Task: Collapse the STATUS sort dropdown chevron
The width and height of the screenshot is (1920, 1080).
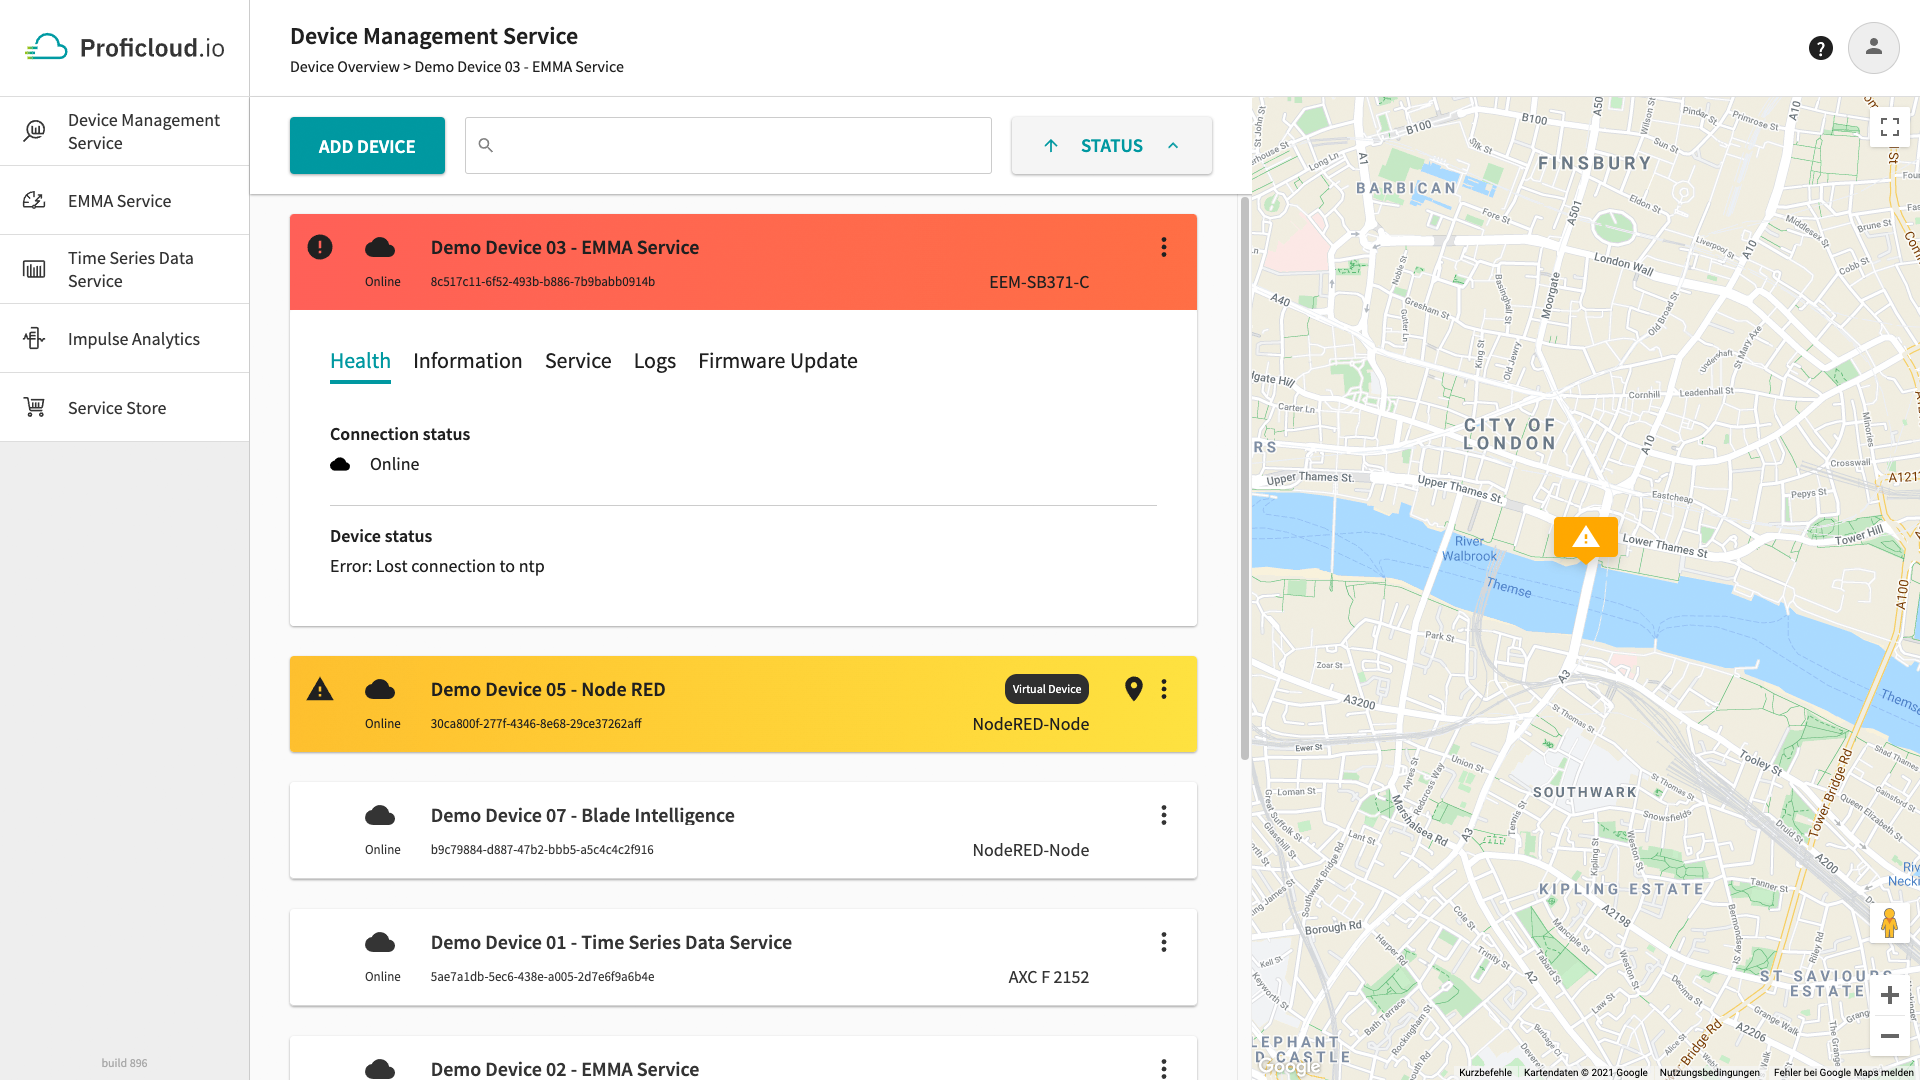Action: coord(1173,145)
